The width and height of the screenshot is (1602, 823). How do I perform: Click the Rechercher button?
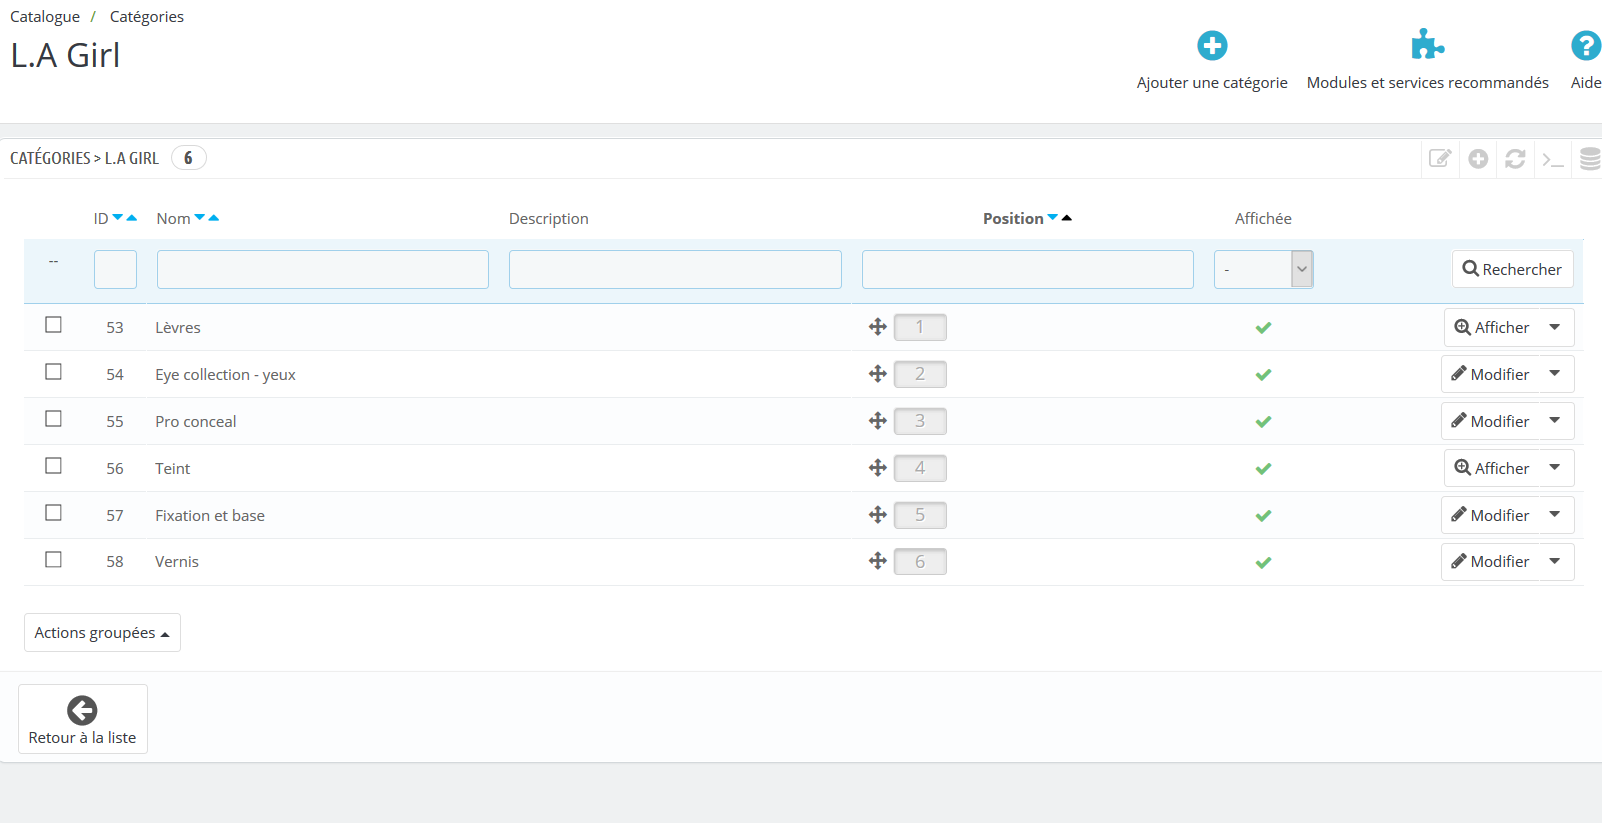point(1512,269)
